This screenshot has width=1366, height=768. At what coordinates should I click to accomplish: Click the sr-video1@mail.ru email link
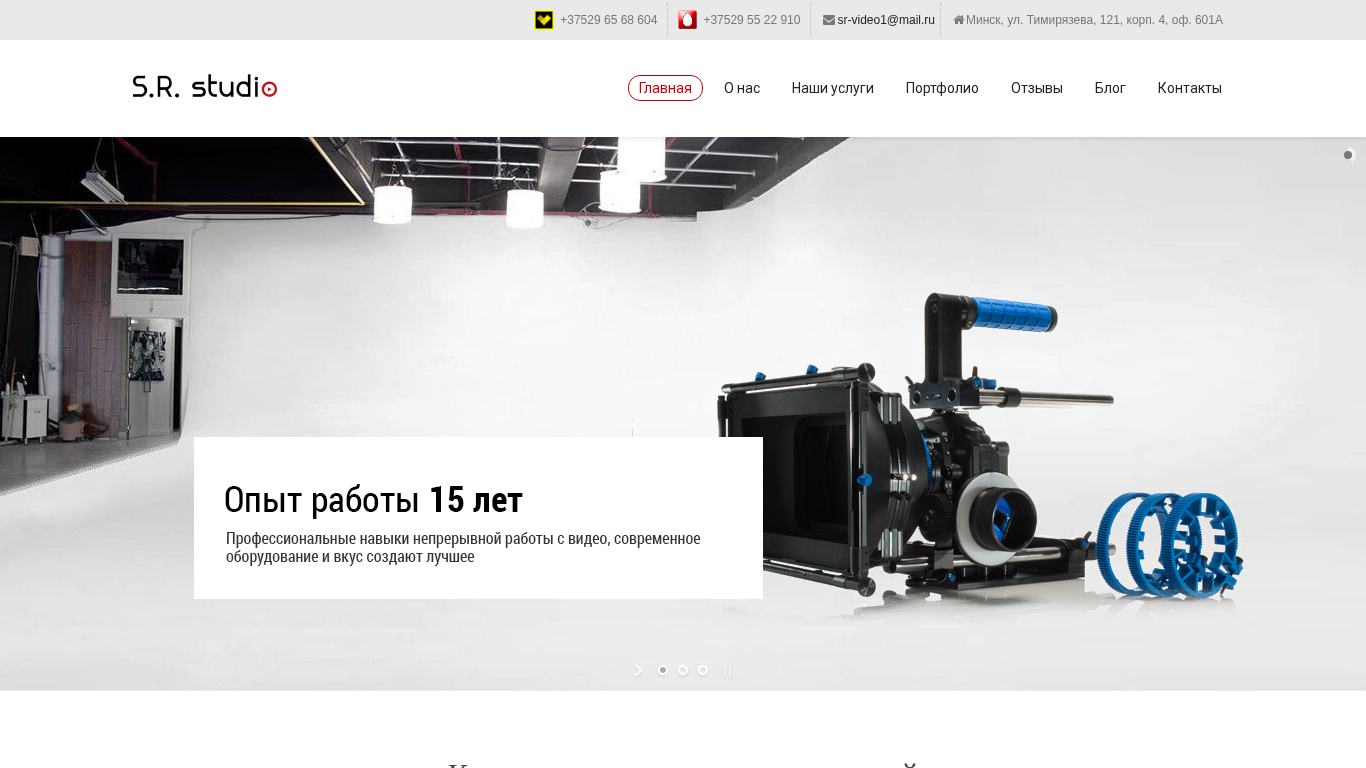pos(886,20)
